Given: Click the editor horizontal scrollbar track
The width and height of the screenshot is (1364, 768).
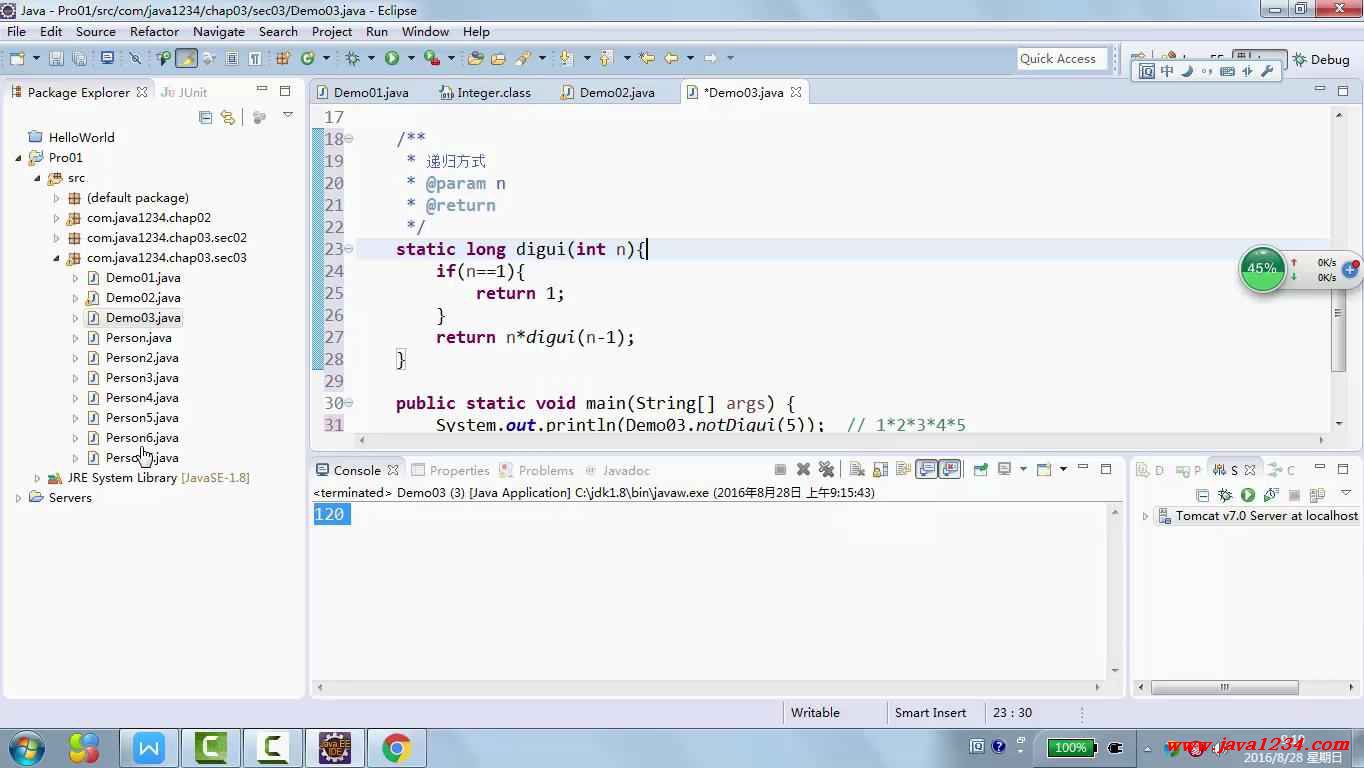Looking at the screenshot, I should point(840,440).
